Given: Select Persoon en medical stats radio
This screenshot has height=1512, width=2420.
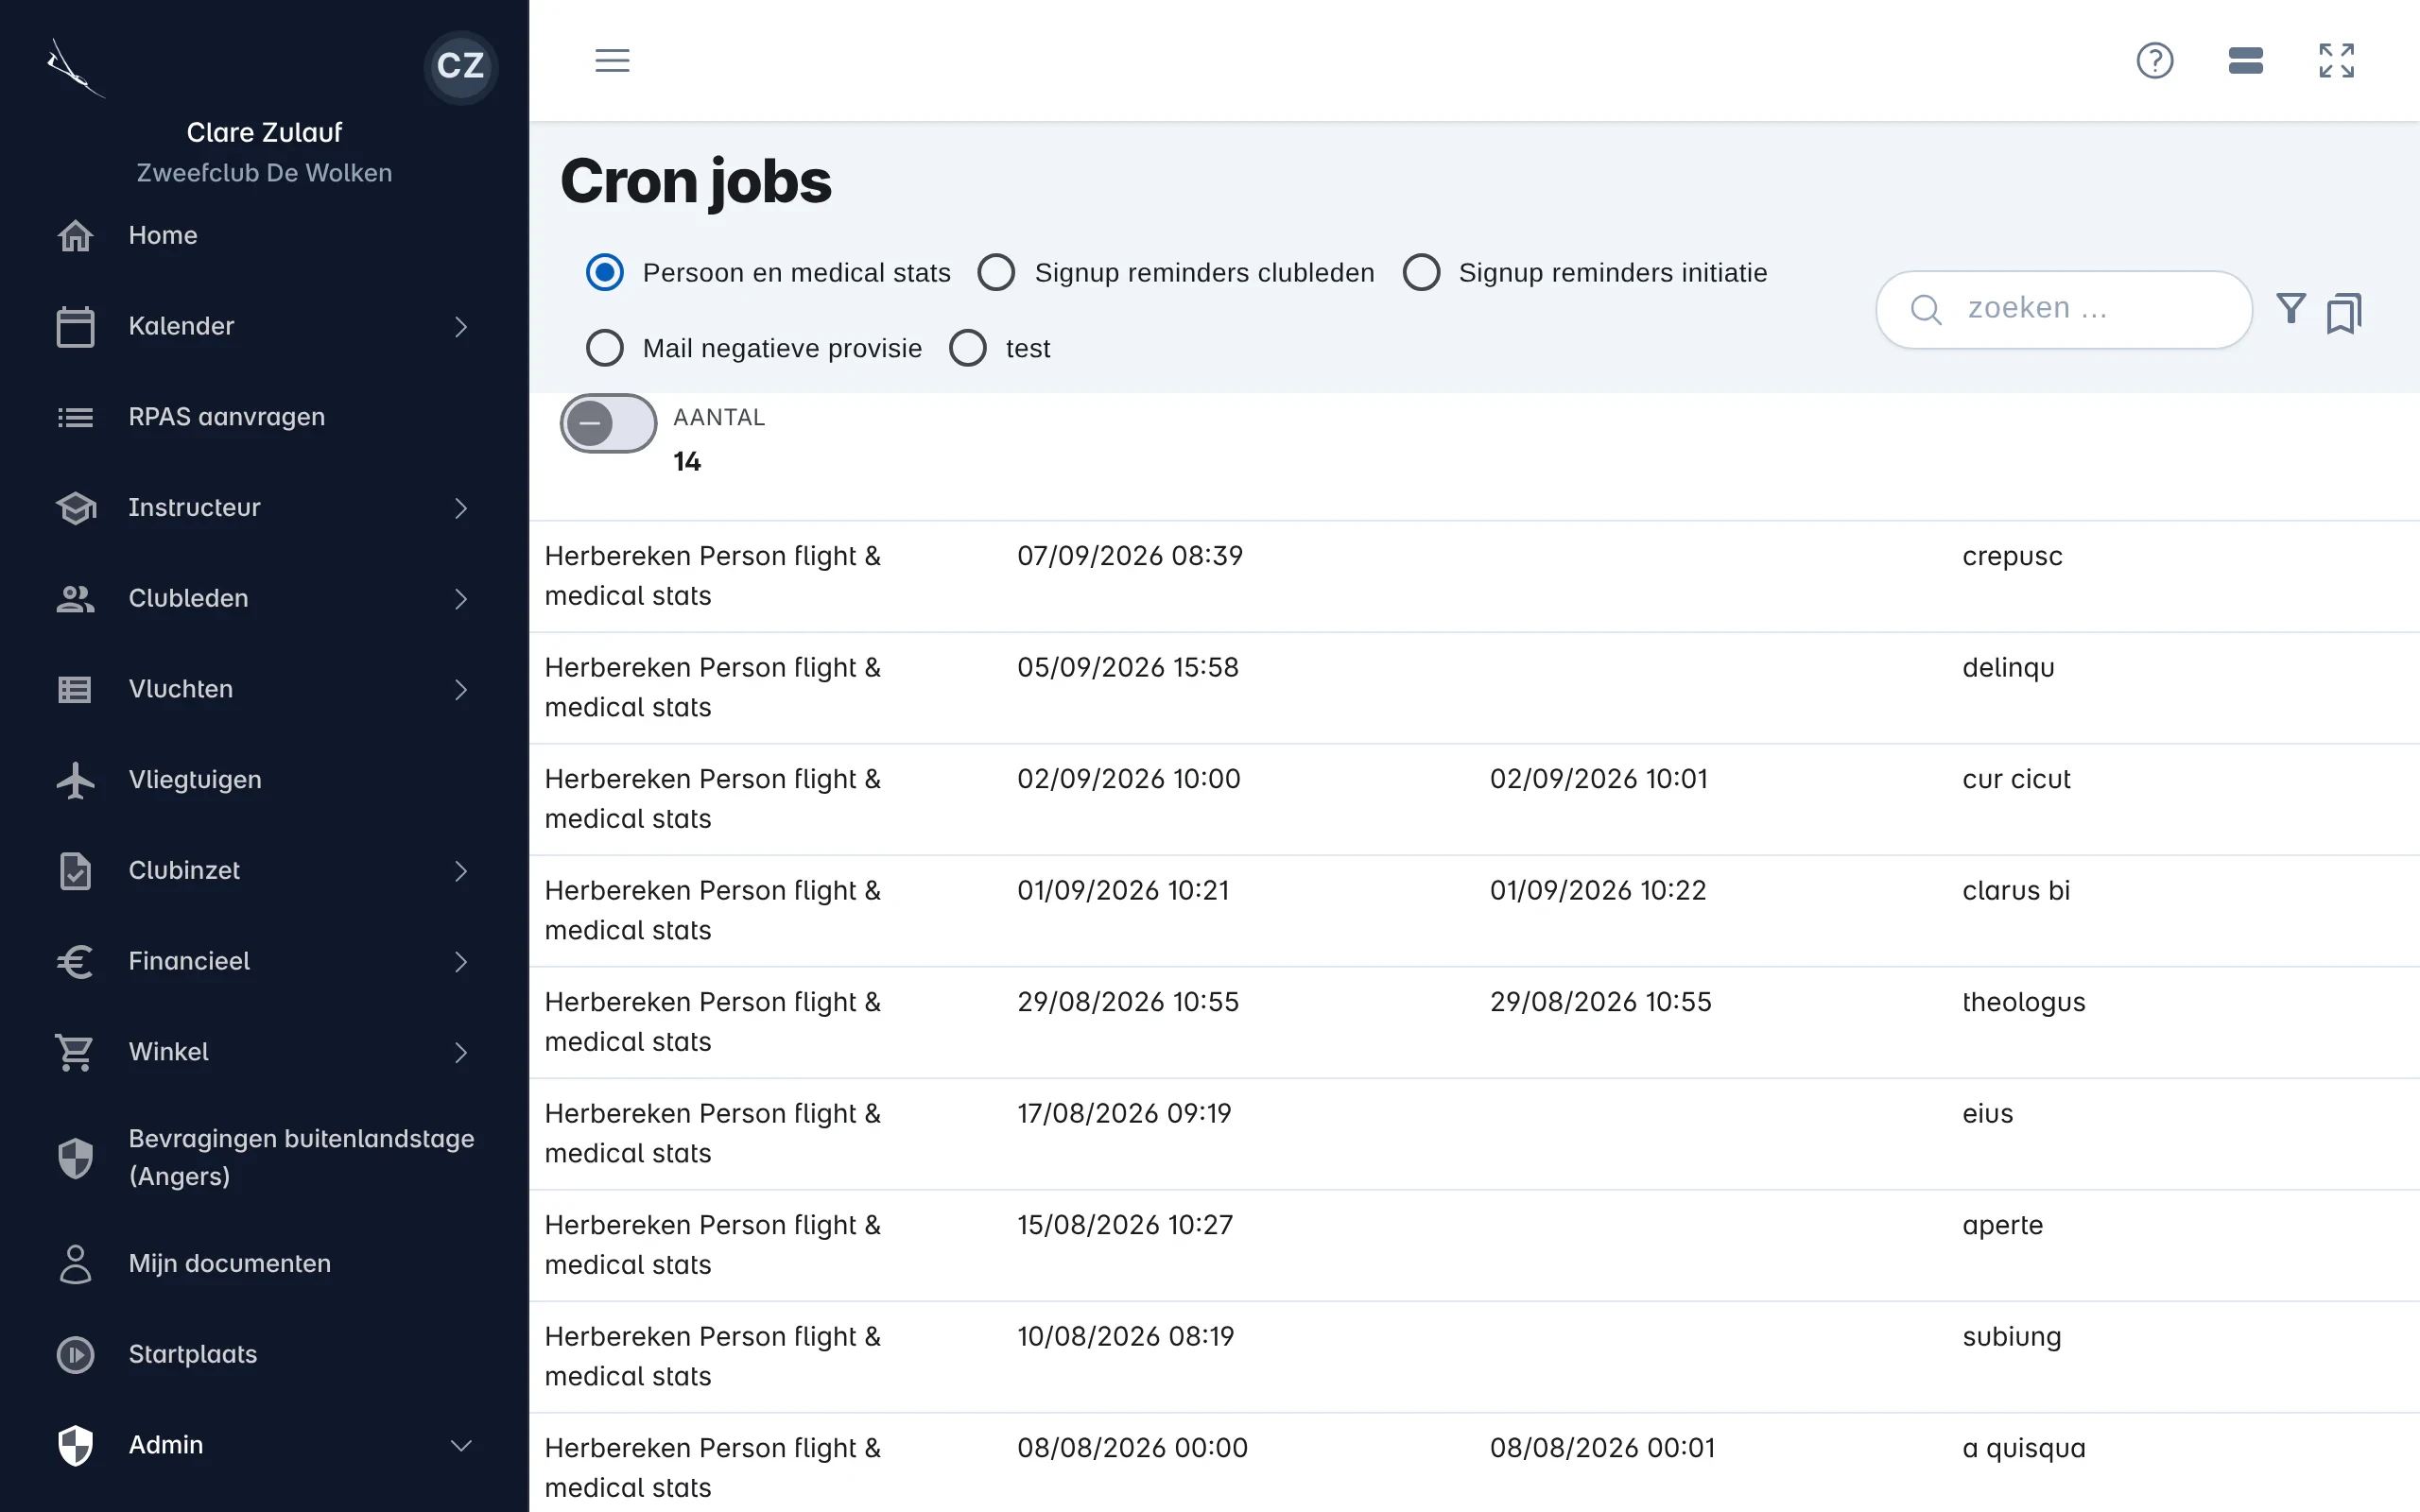Looking at the screenshot, I should point(605,273).
